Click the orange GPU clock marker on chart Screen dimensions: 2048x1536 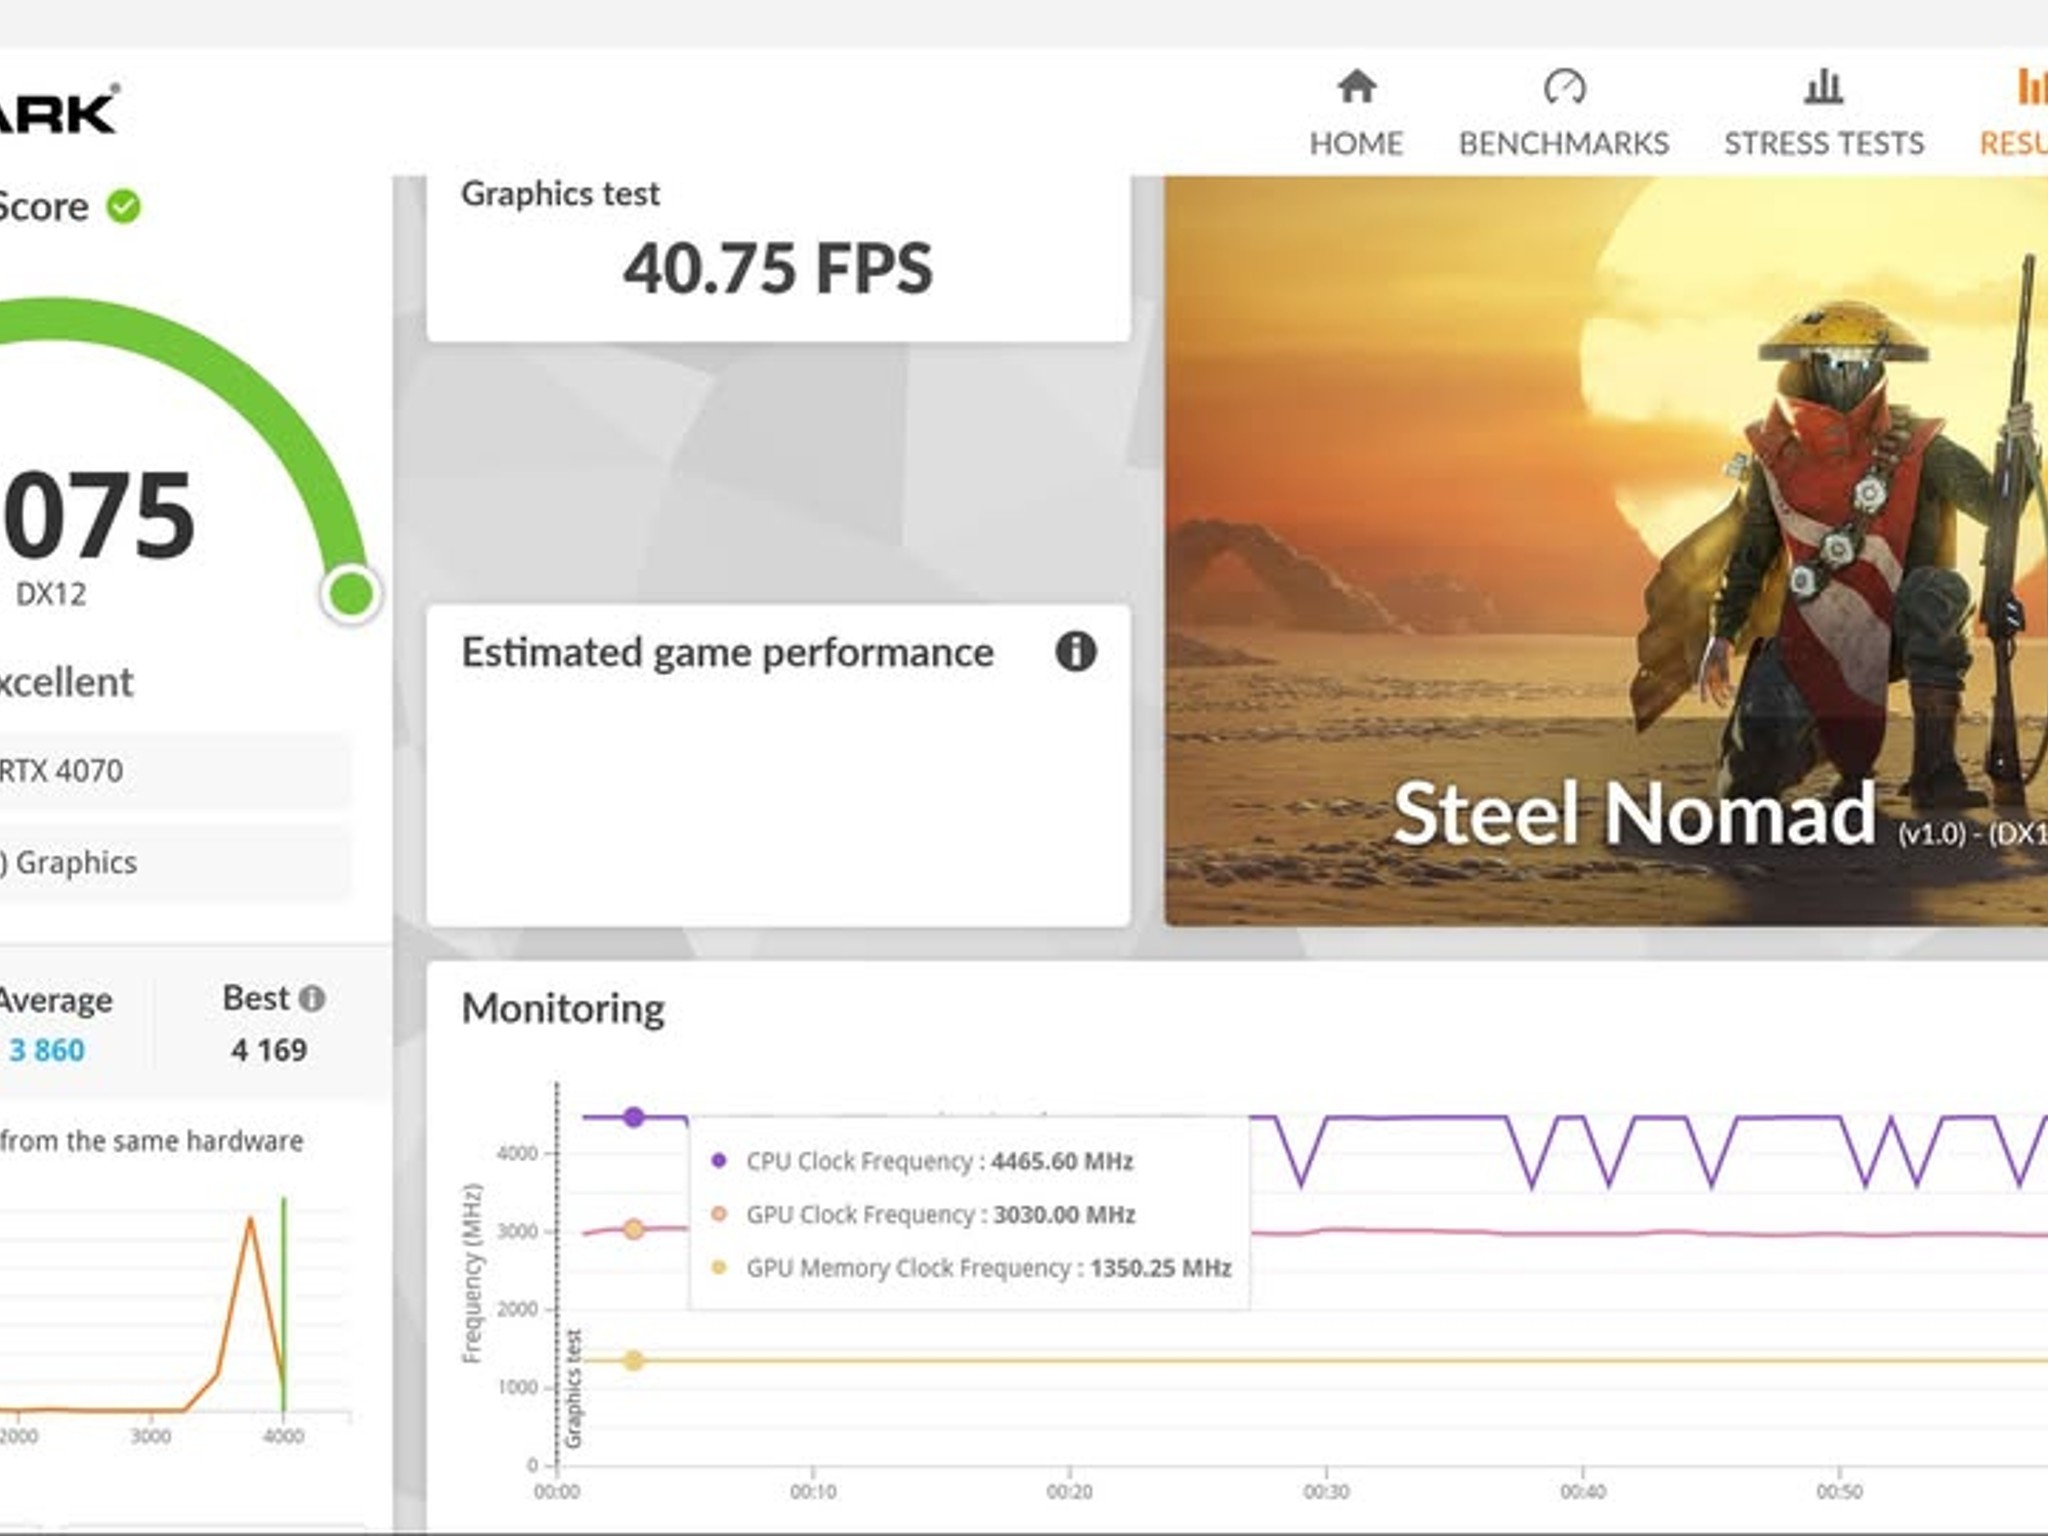633,1229
